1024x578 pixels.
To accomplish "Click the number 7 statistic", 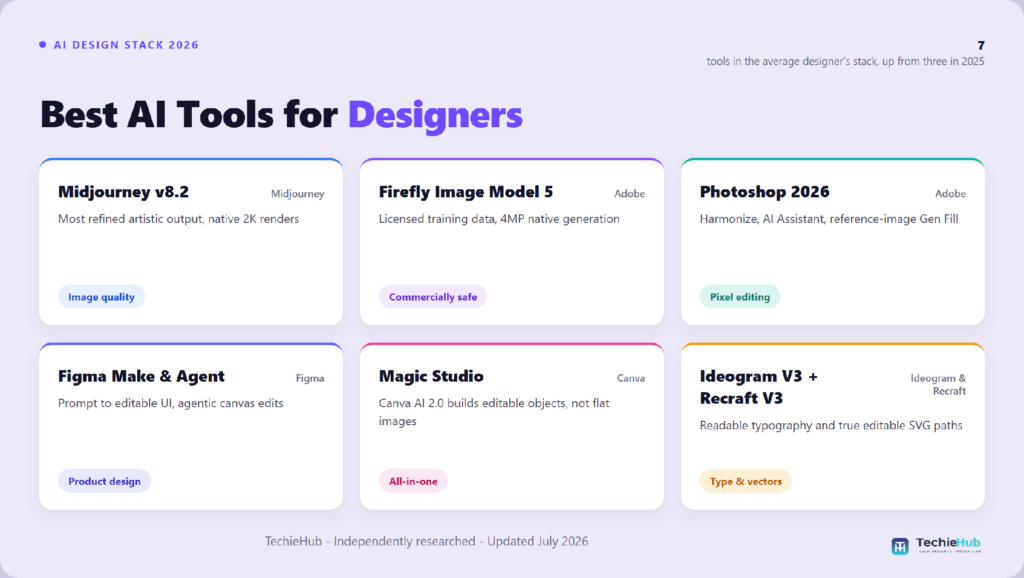I will coord(981,45).
